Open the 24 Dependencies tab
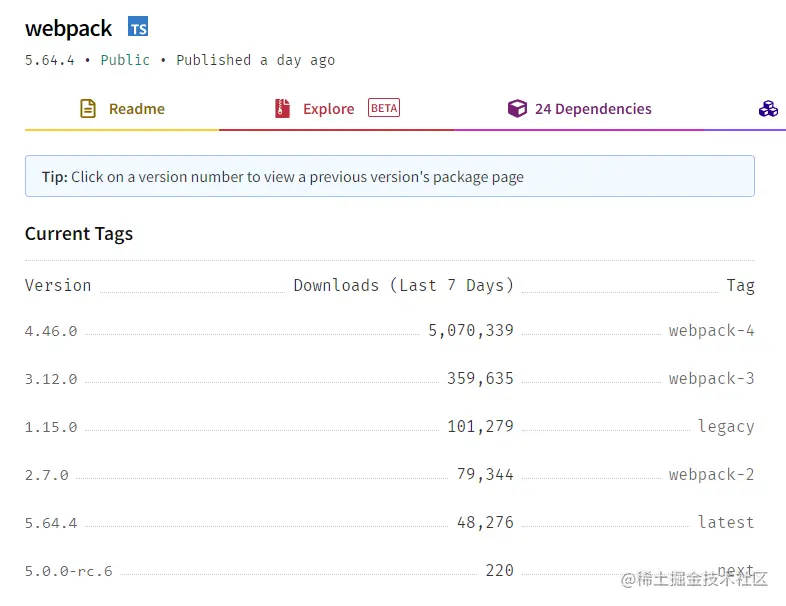 click(x=579, y=109)
